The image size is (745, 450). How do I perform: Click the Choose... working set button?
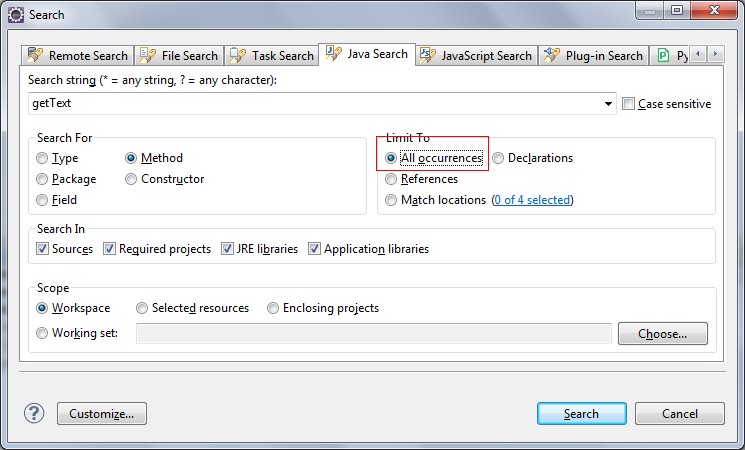(662, 333)
